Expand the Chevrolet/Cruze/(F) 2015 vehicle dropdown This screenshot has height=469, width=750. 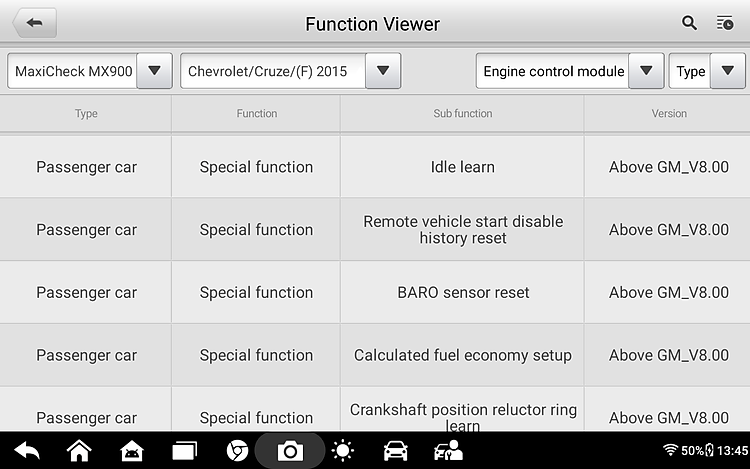point(383,71)
